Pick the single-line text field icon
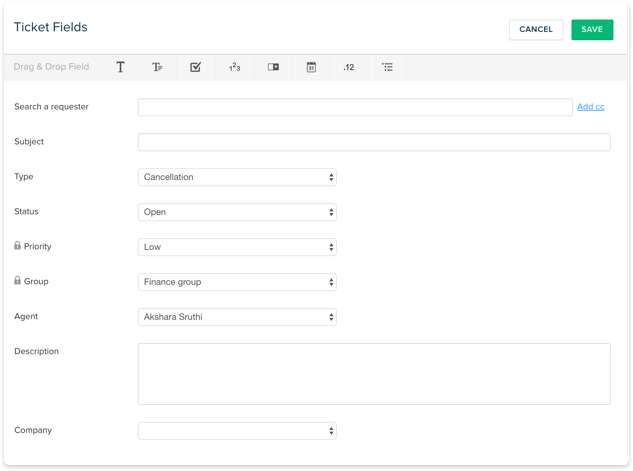 (120, 67)
